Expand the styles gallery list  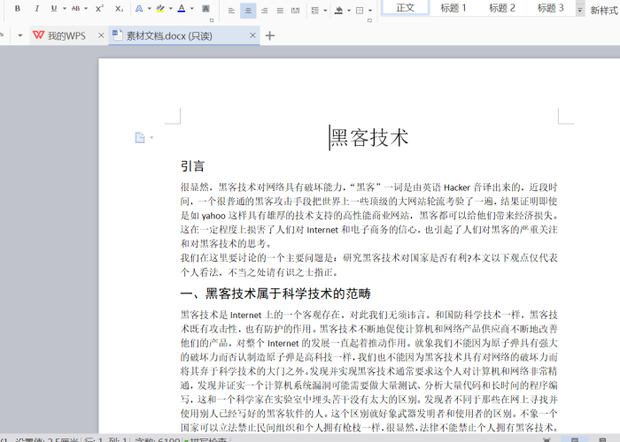tap(580, 10)
